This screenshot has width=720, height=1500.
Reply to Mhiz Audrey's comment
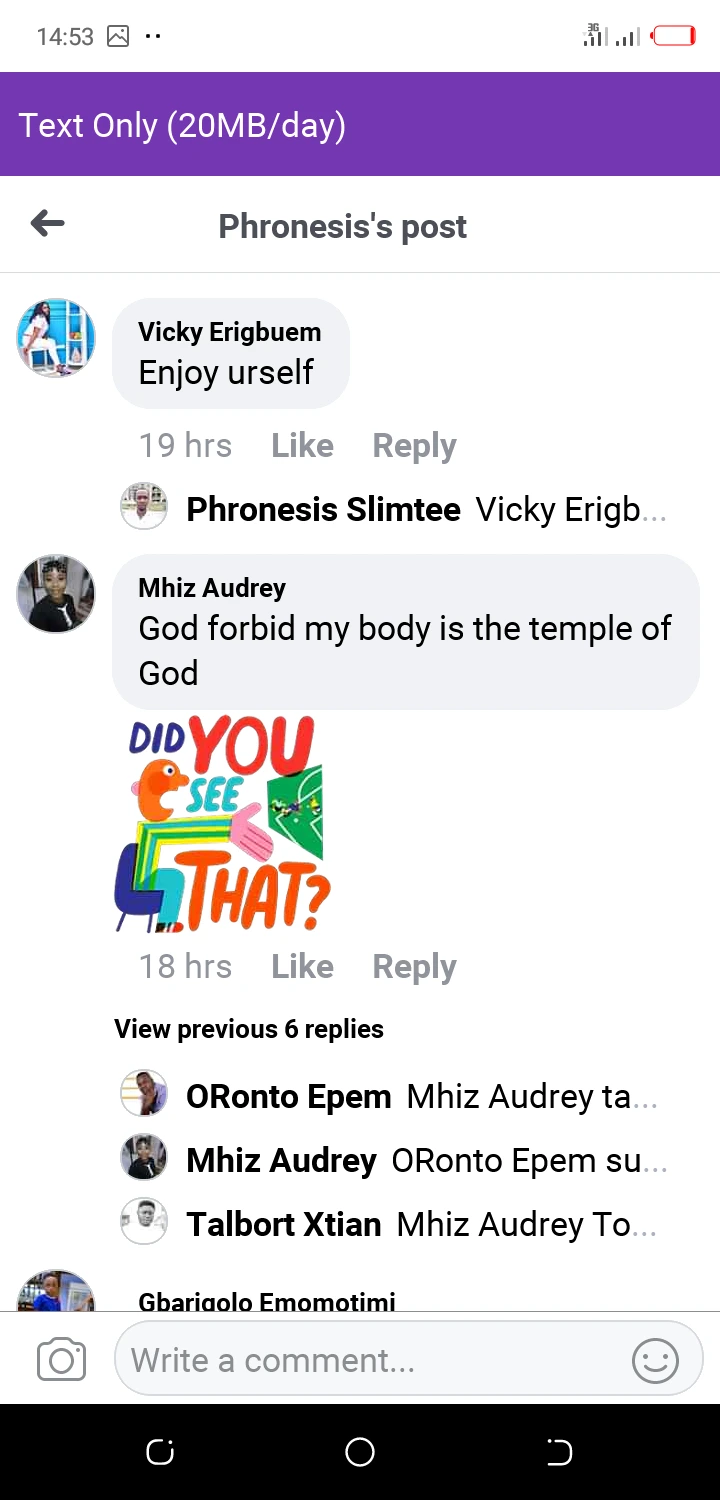tap(414, 967)
